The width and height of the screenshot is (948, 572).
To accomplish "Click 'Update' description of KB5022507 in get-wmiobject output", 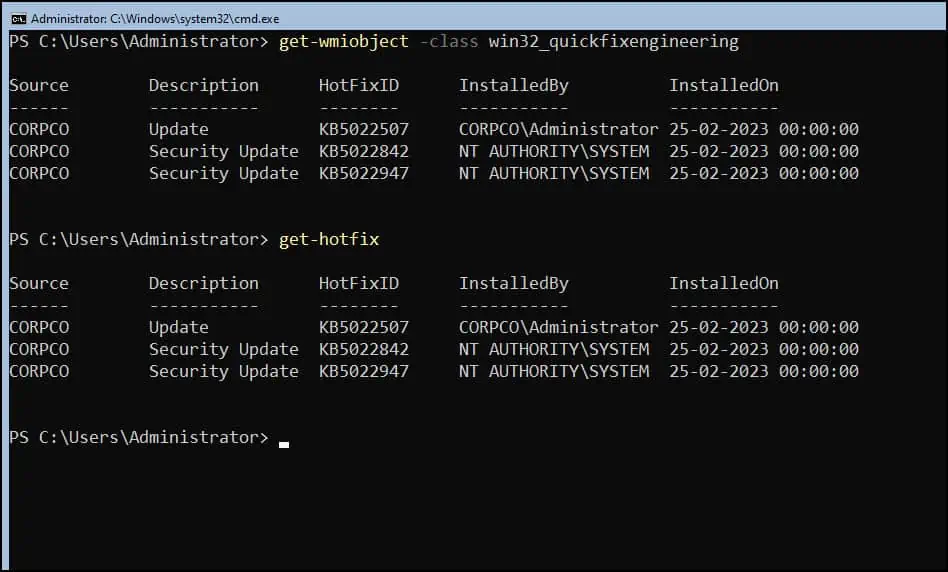I will (178, 129).
